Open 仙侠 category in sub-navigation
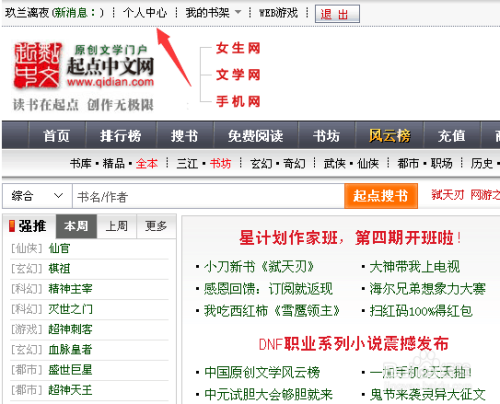This screenshot has width=500, height=404. pyautogui.click(x=368, y=164)
